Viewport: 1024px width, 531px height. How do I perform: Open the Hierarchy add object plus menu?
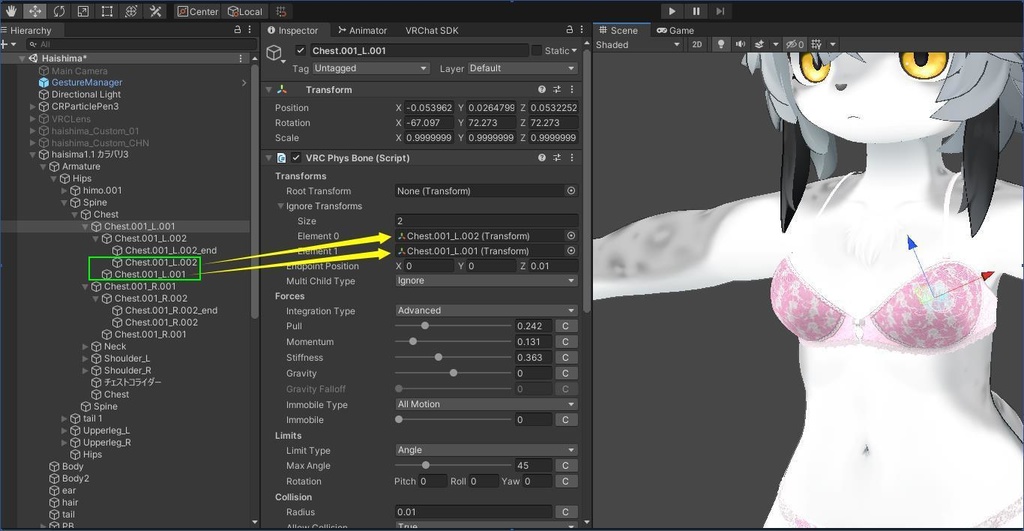pyautogui.click(x=8, y=44)
